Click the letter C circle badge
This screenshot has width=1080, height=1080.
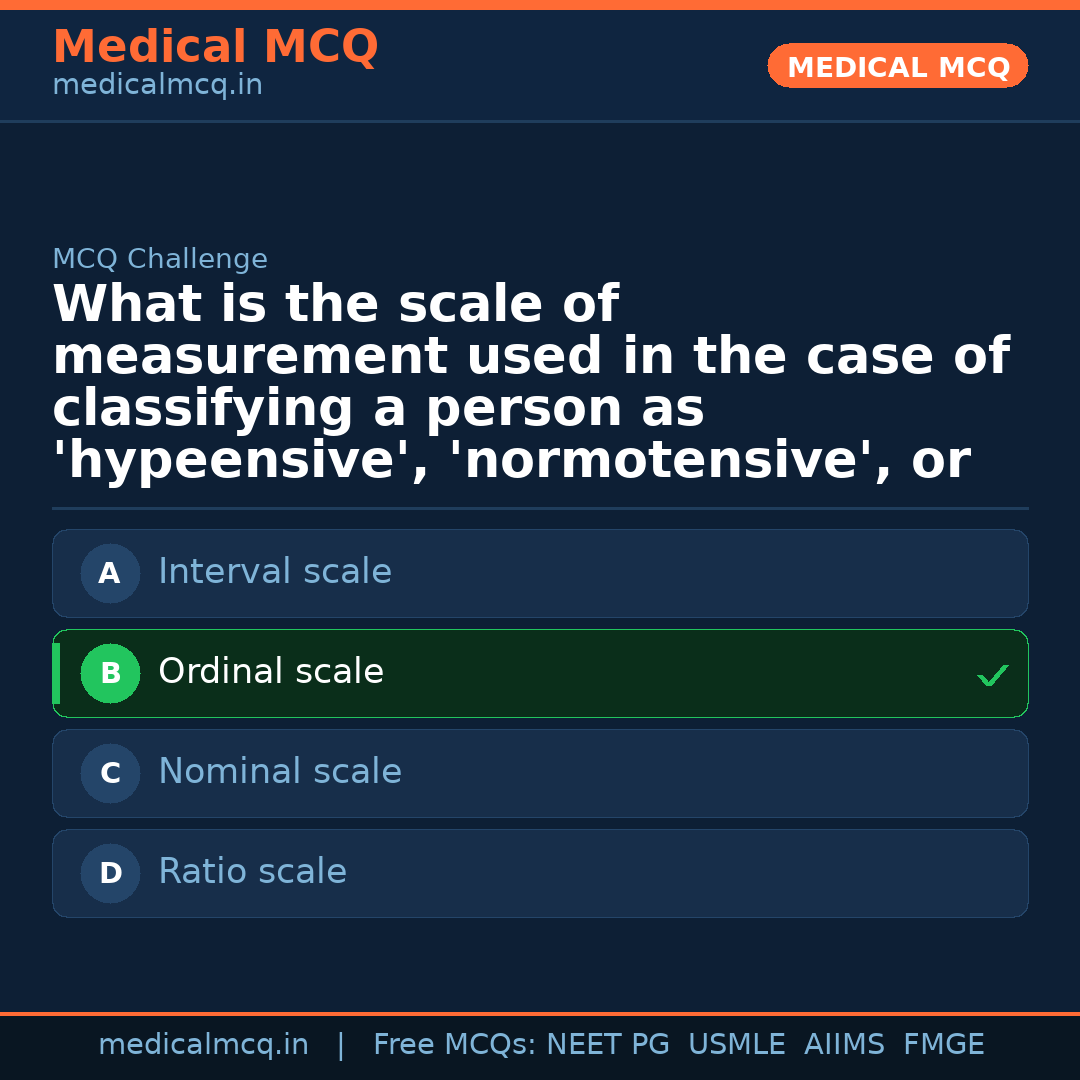110,774
